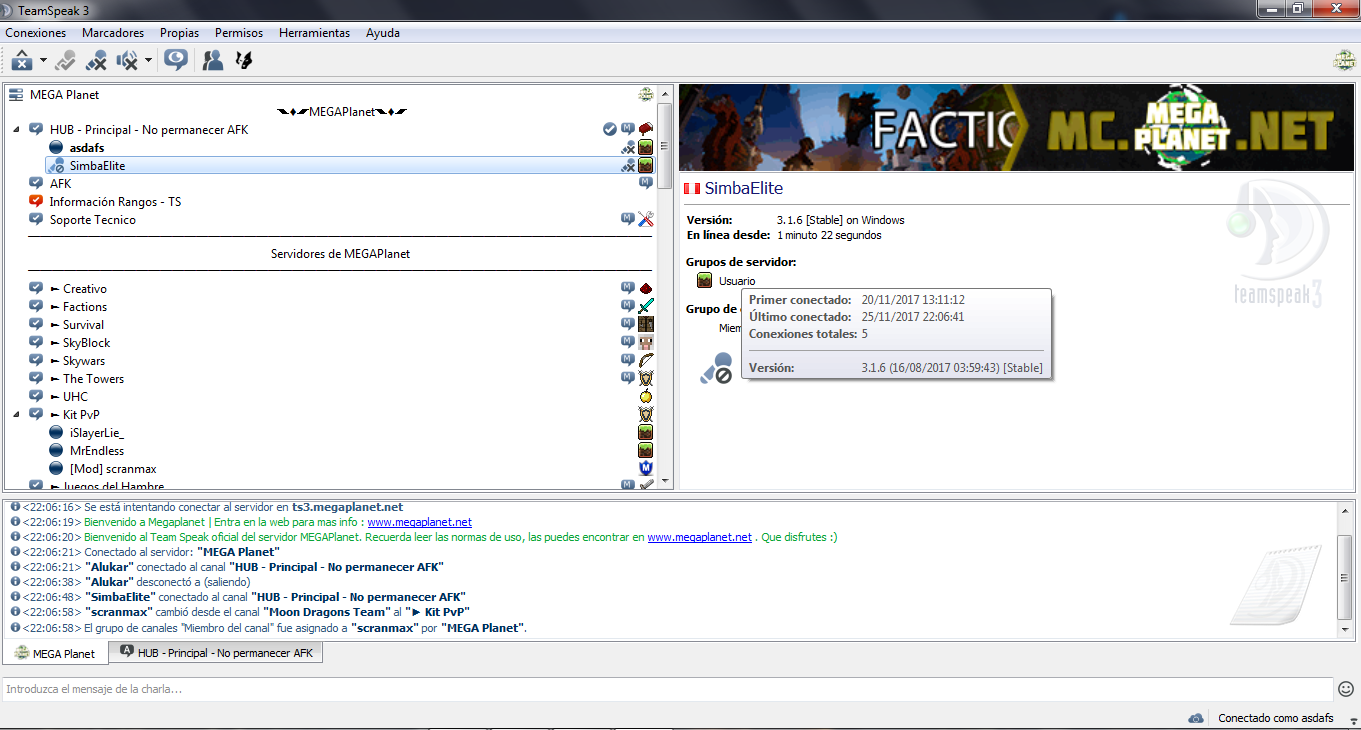Select user SimbaElite in the channel tree
1361x730 pixels.
tap(97, 166)
